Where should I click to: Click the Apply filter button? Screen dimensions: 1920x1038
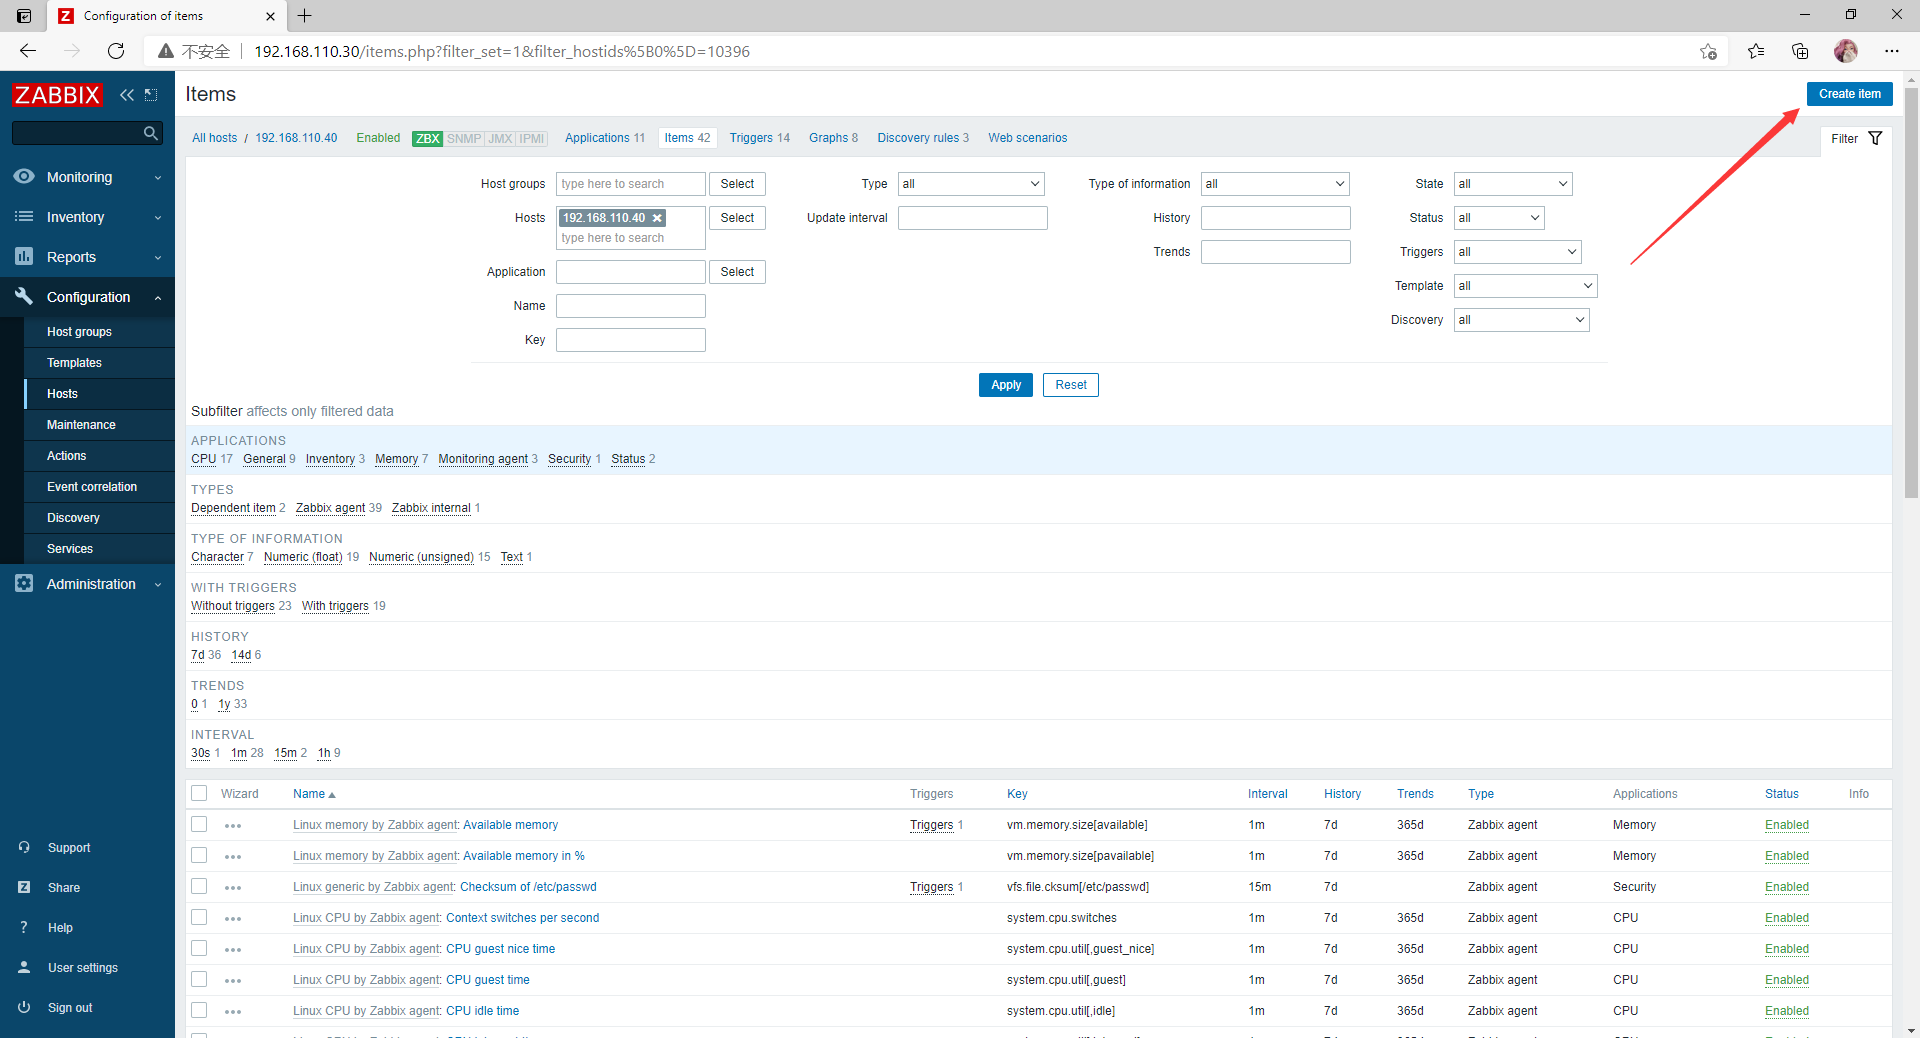(x=1005, y=385)
